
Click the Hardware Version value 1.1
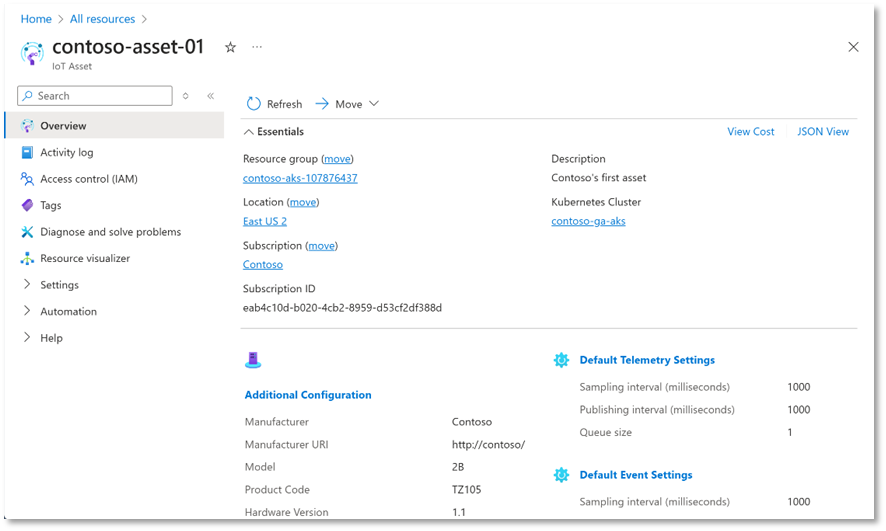pos(458,512)
